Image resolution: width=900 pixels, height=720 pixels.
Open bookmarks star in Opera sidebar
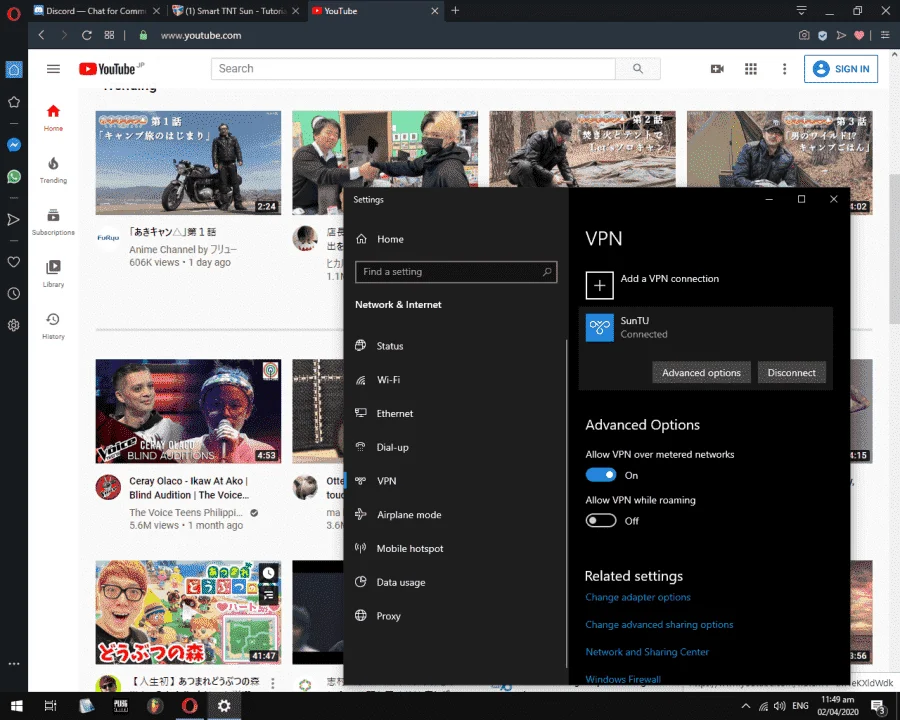pos(14,102)
